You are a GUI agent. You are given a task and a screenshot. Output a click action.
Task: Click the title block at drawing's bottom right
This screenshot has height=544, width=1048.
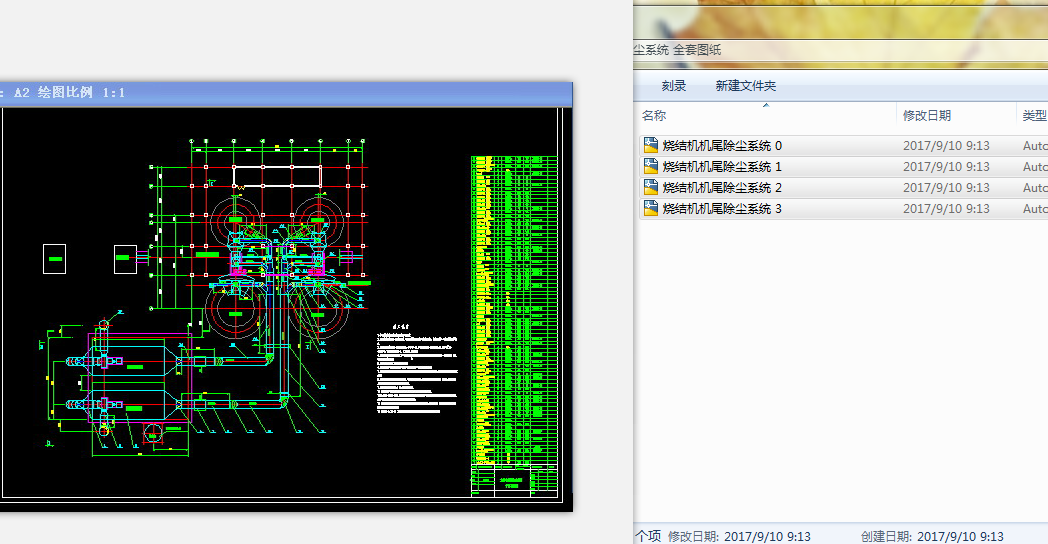pyautogui.click(x=514, y=481)
